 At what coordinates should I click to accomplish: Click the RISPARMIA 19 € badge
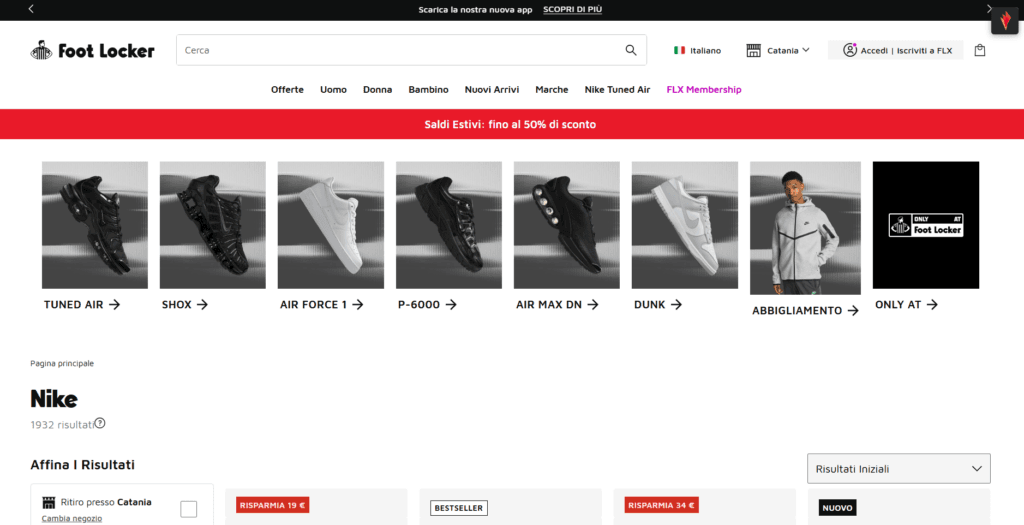point(272,505)
